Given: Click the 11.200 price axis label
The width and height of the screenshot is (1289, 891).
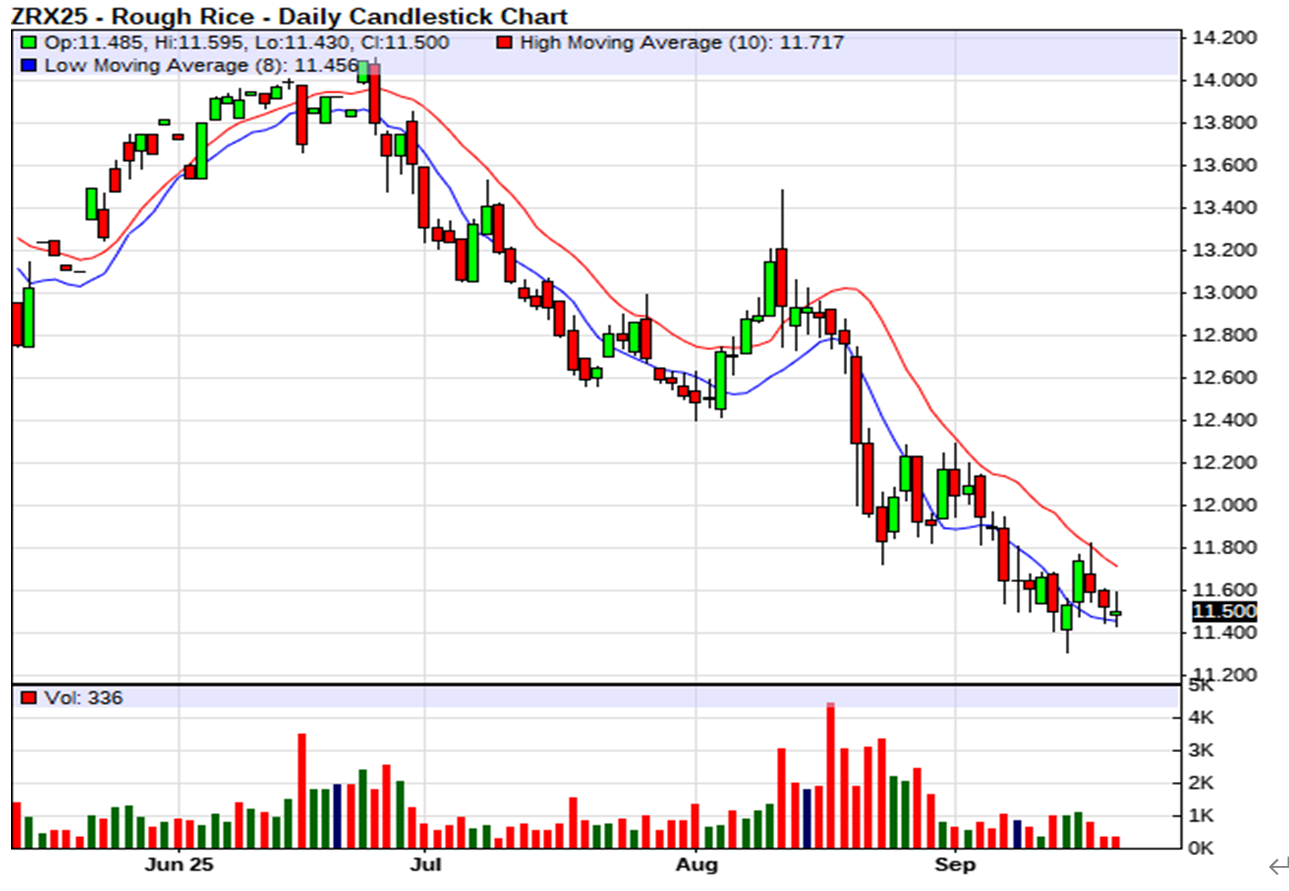Looking at the screenshot, I should click(1221, 675).
